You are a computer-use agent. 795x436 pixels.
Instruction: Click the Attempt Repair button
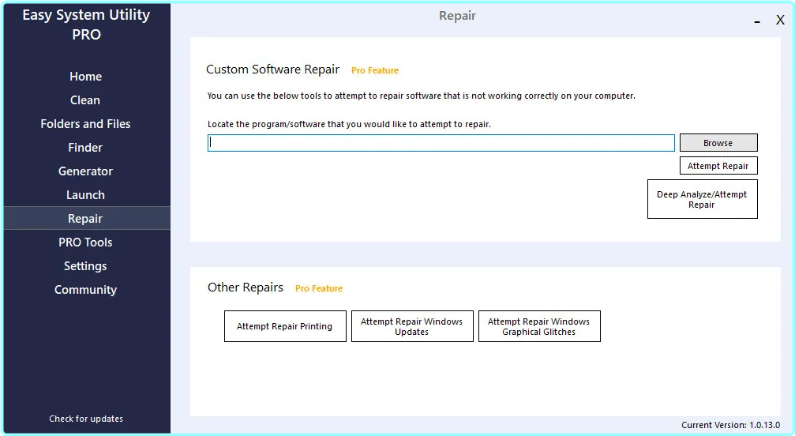718,166
